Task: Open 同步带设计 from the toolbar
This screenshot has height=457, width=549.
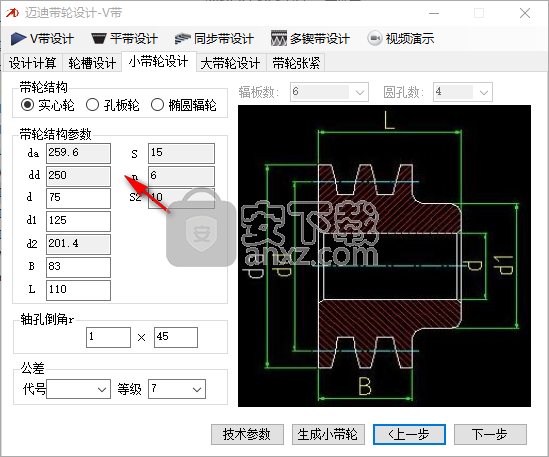Action: click(214, 39)
